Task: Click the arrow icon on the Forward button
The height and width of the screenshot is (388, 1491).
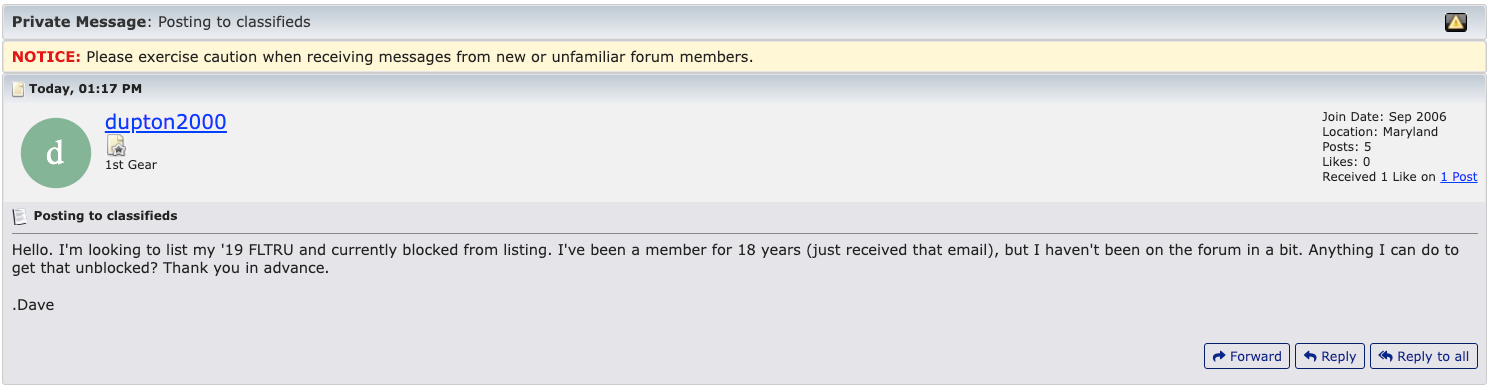Action: click(x=1219, y=356)
